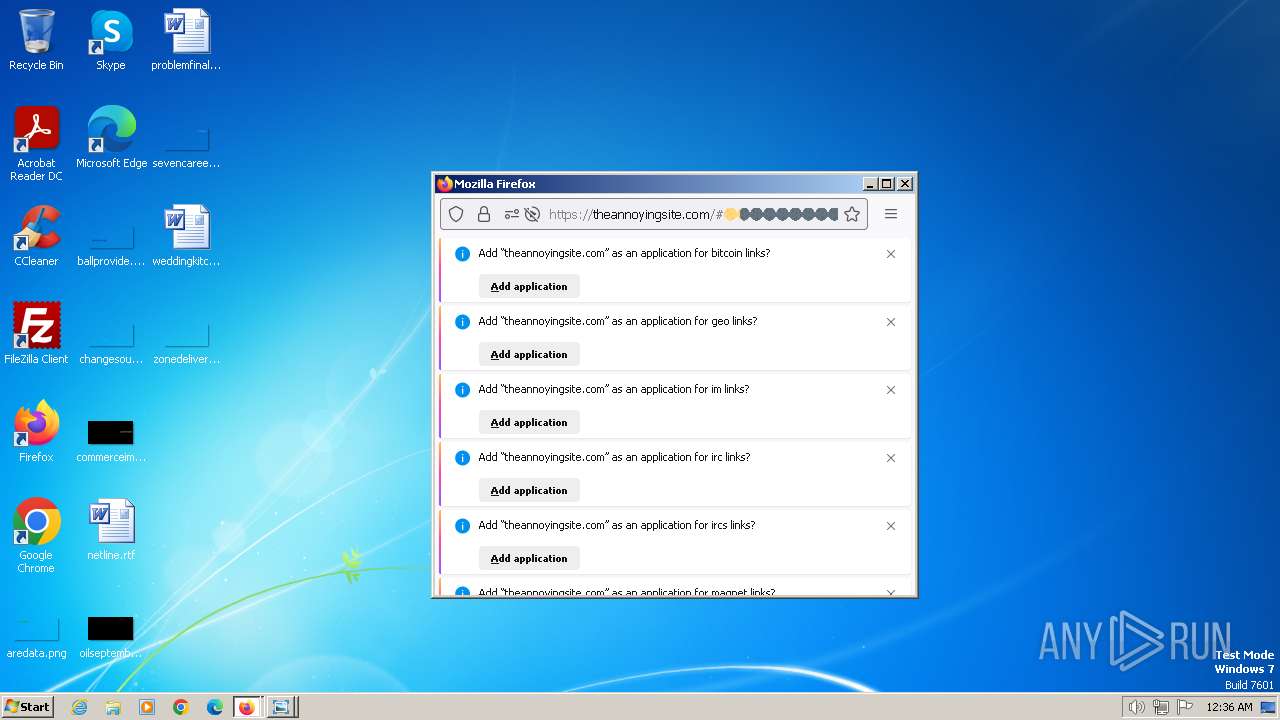The image size is (1280, 720).
Task: Open the Skype desktop shortcut
Action: coord(110,40)
